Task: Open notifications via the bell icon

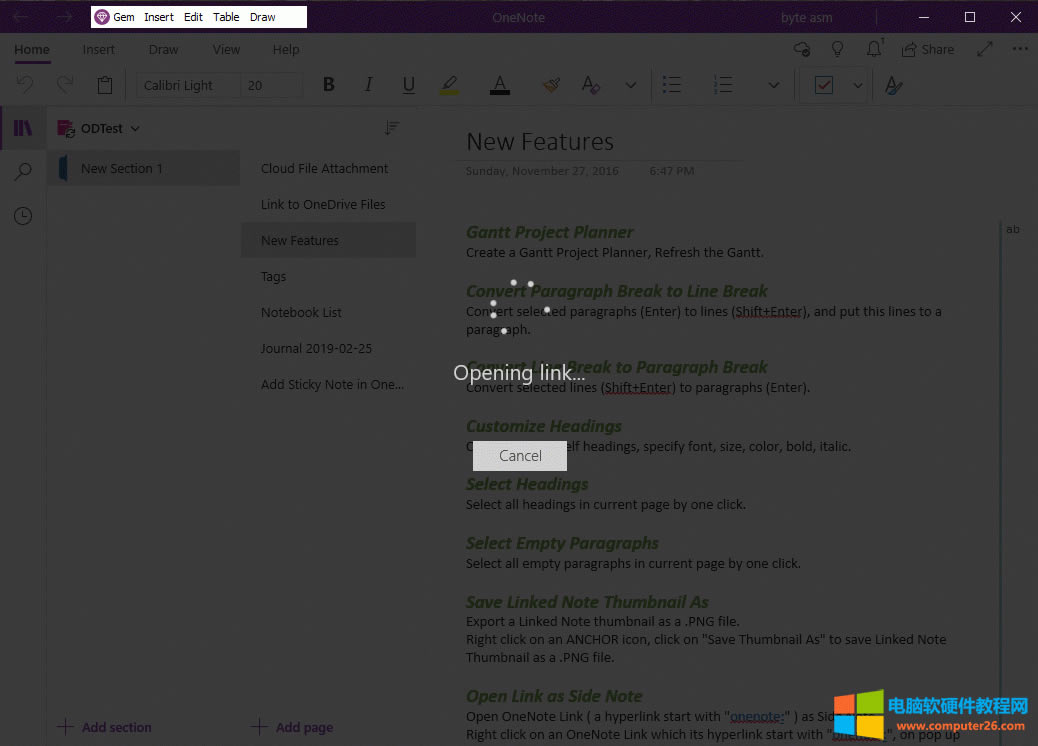Action: pyautogui.click(x=873, y=47)
